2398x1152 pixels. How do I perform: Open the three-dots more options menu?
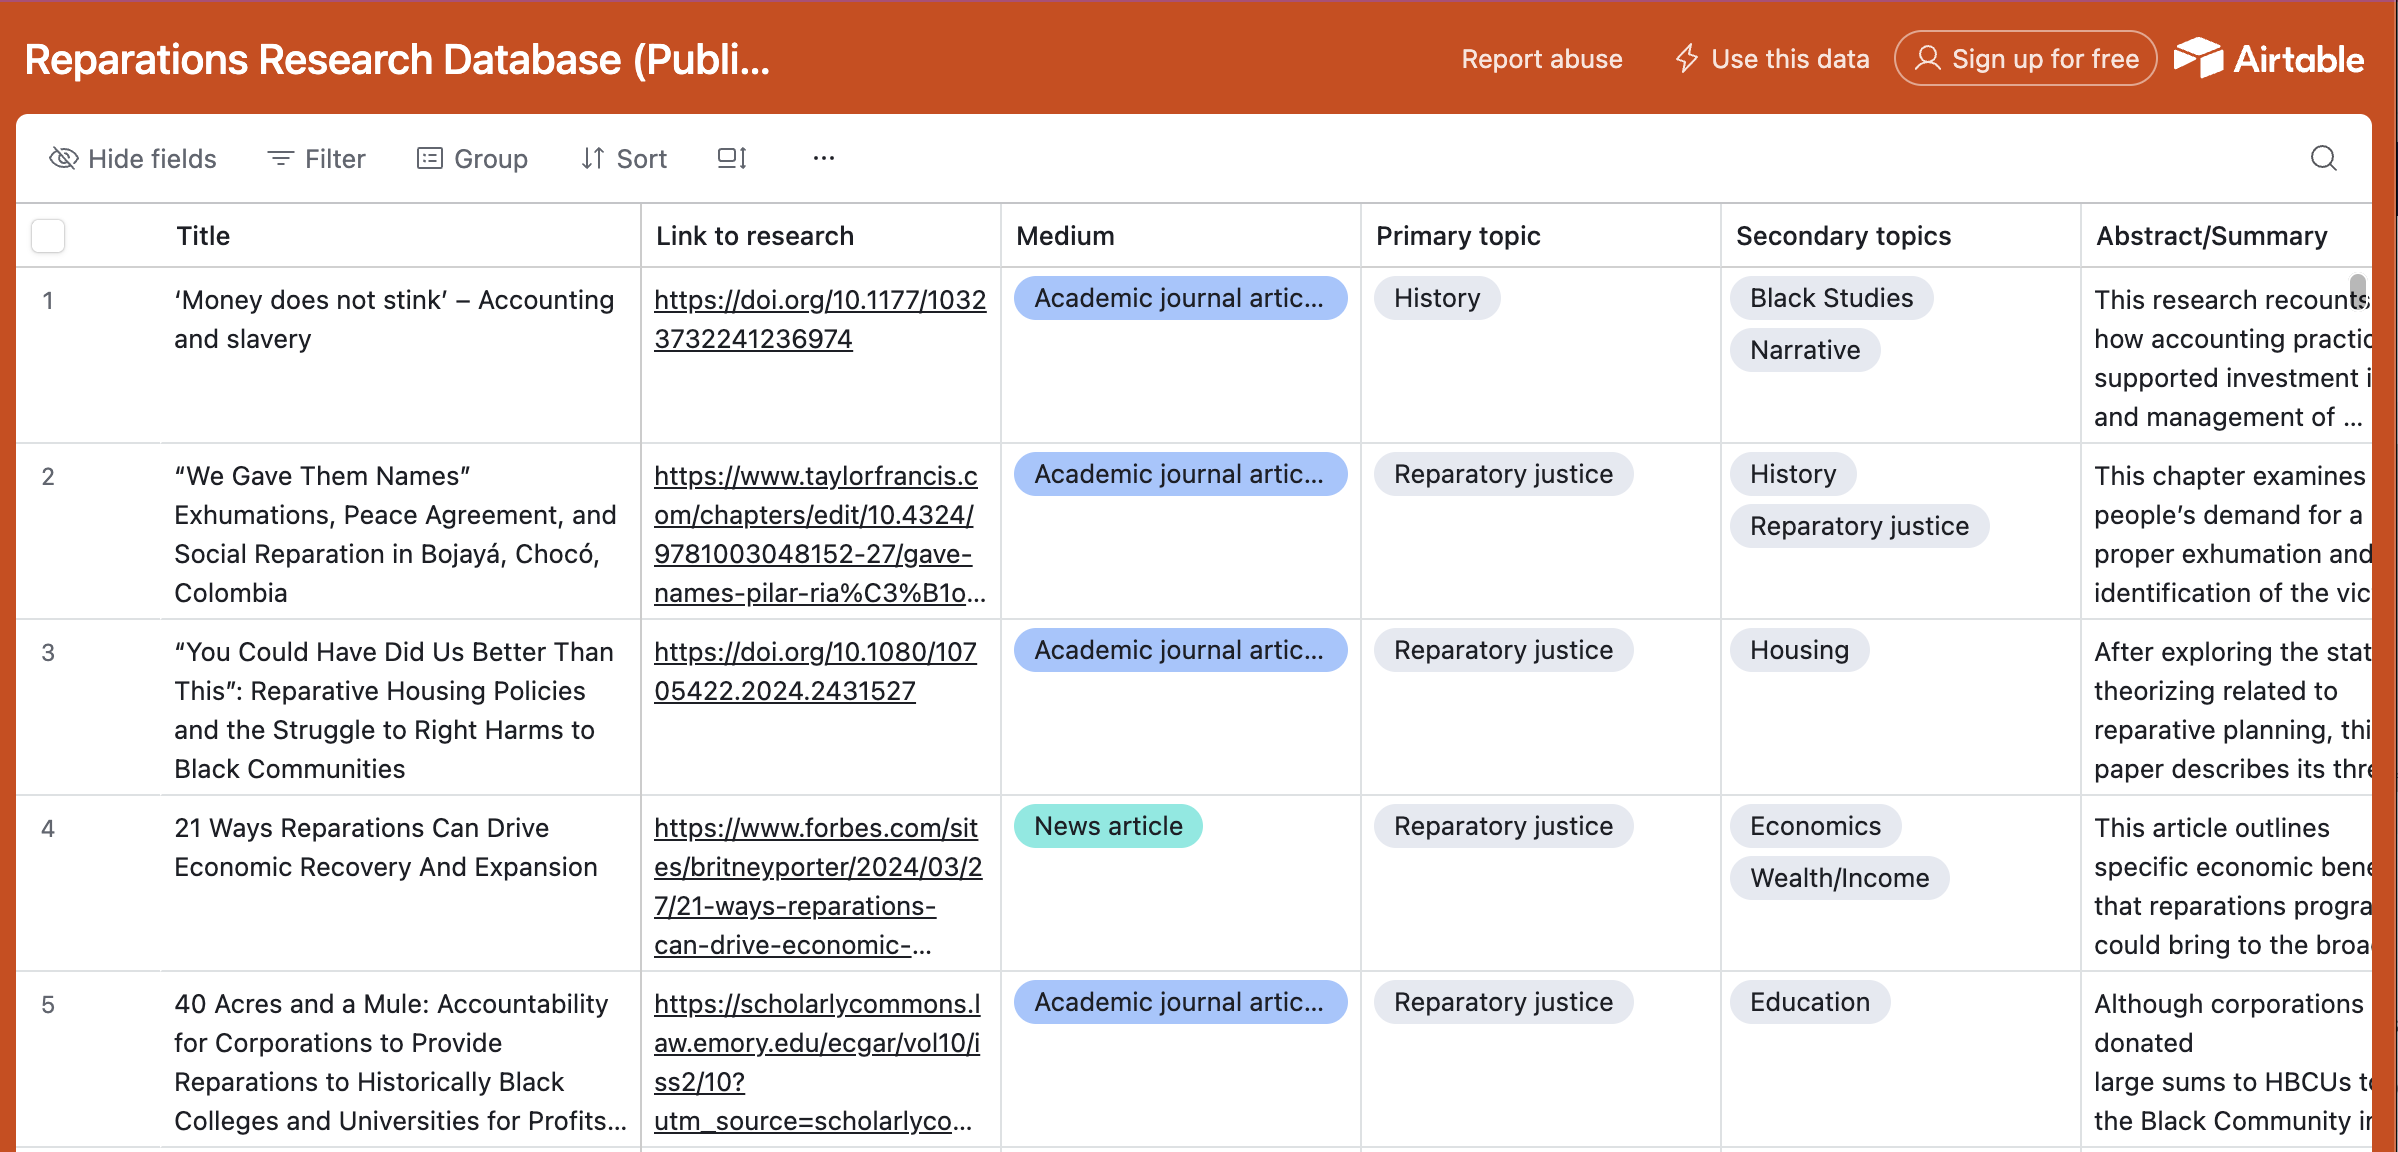823,158
